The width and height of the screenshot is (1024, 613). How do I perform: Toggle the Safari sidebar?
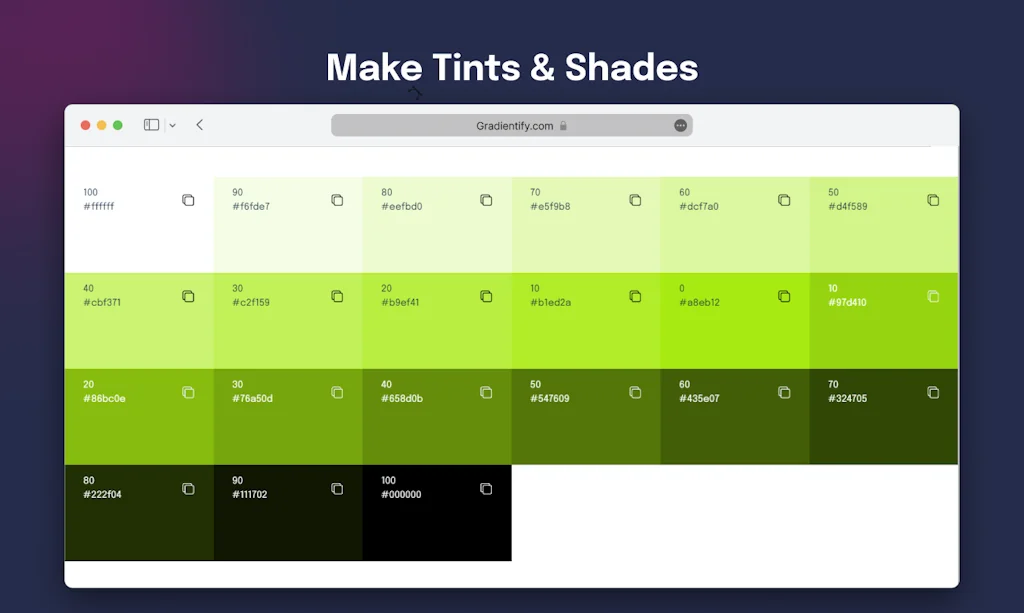[150, 124]
